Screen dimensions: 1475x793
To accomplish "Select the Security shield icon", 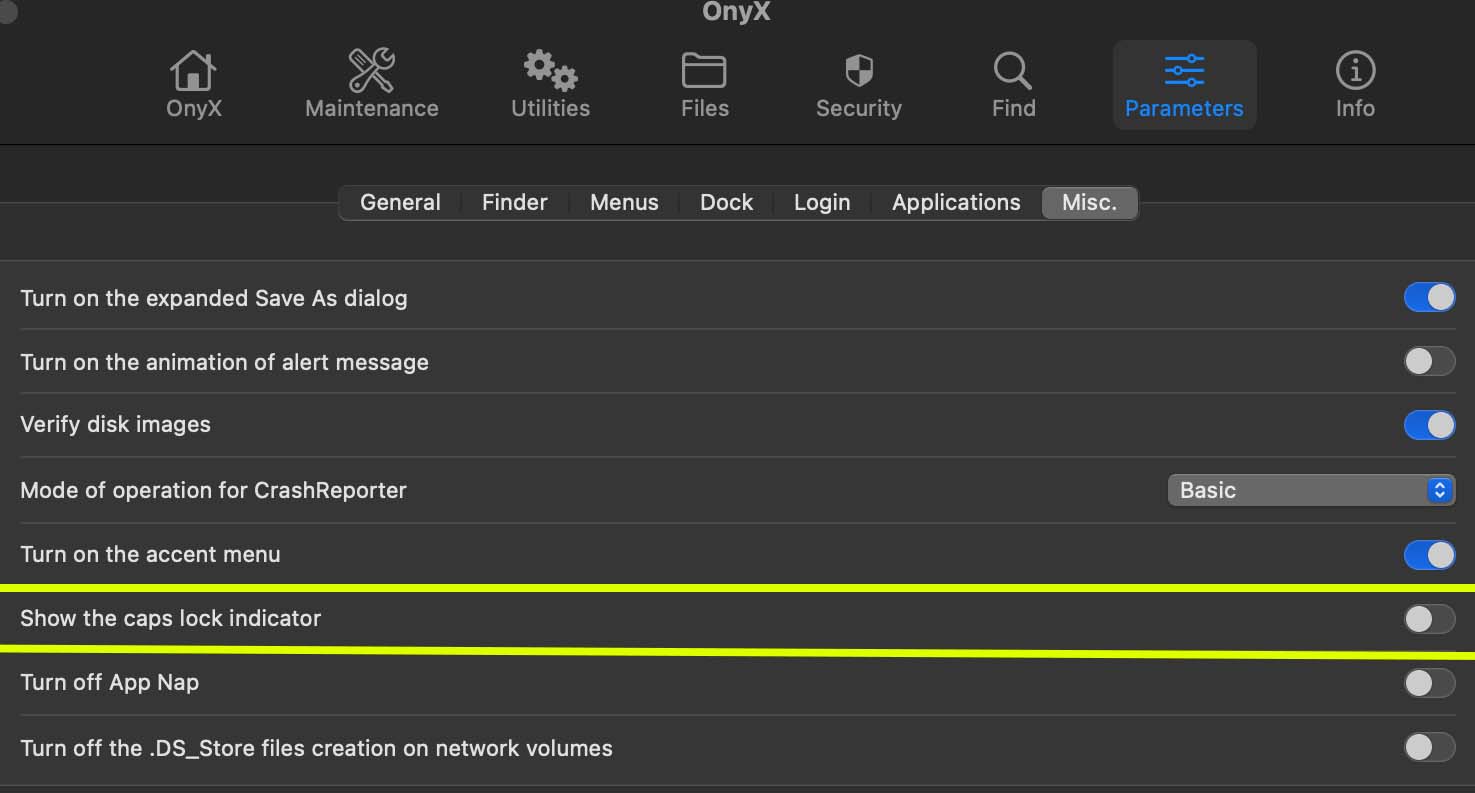I will click(859, 72).
